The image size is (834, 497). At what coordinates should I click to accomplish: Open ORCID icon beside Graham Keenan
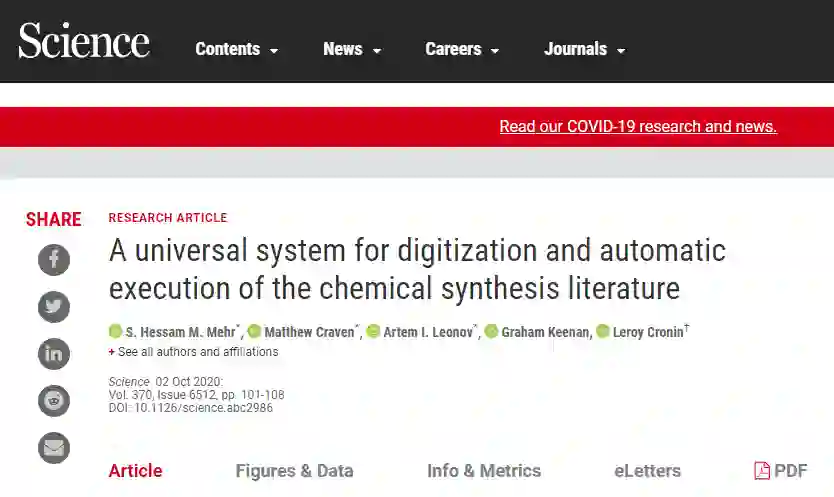click(x=491, y=332)
